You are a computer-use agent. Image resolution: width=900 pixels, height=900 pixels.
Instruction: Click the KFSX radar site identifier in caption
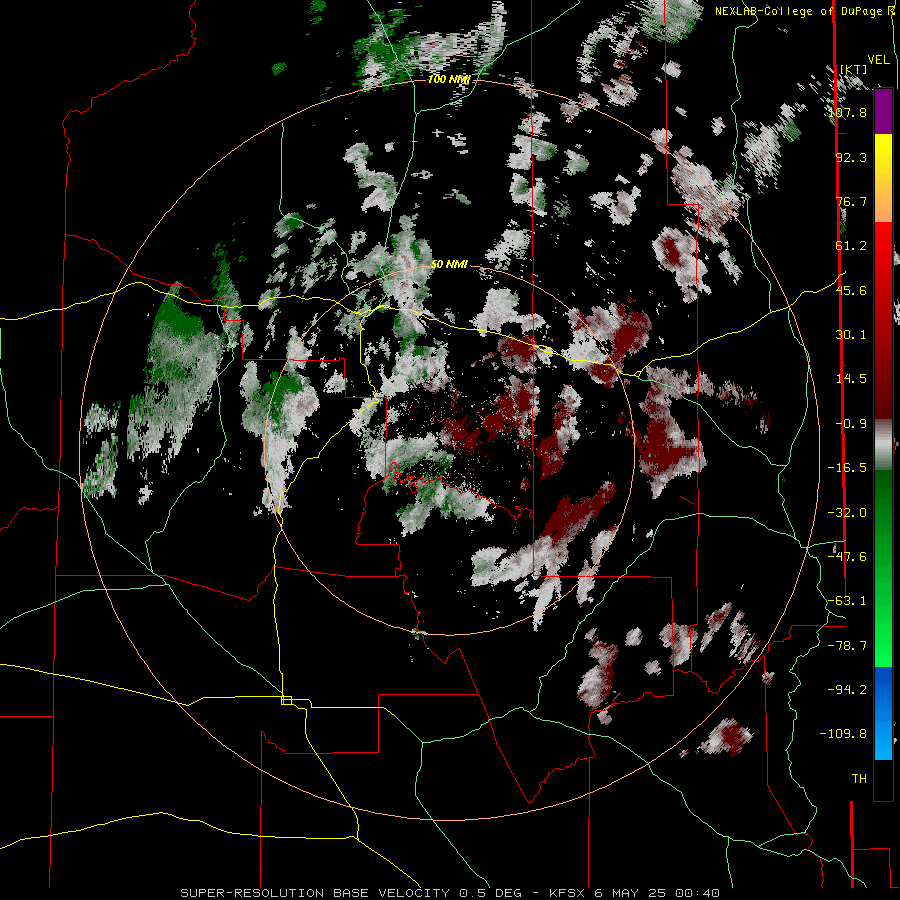(566, 893)
